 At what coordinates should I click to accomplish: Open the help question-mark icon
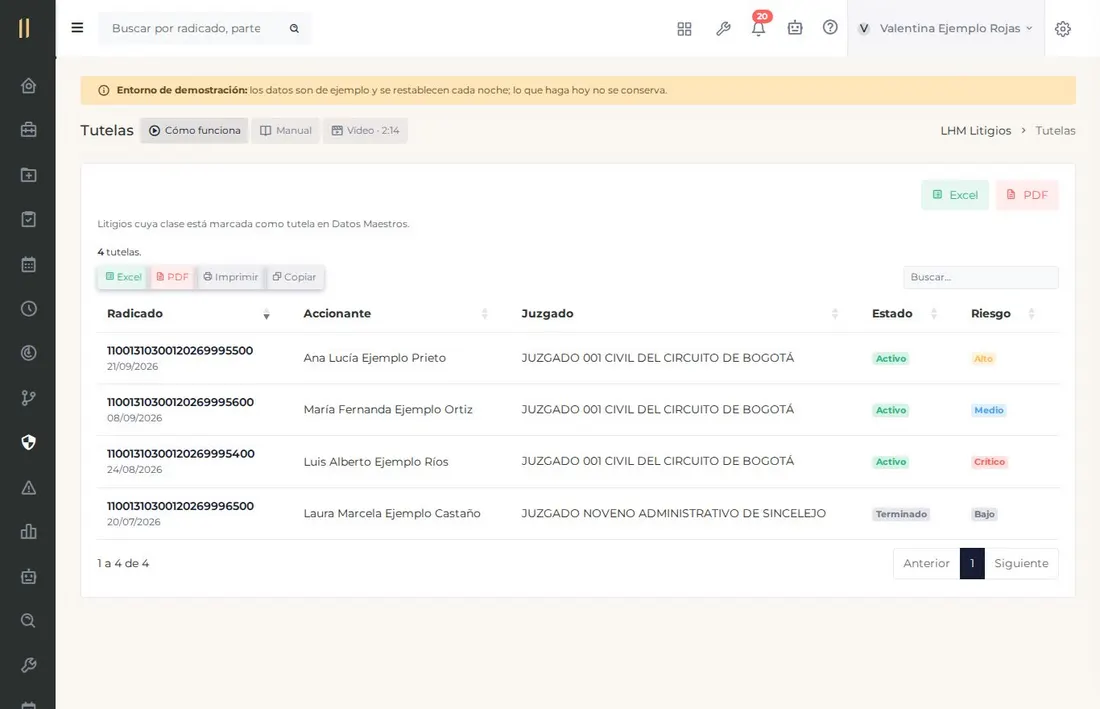(x=830, y=27)
